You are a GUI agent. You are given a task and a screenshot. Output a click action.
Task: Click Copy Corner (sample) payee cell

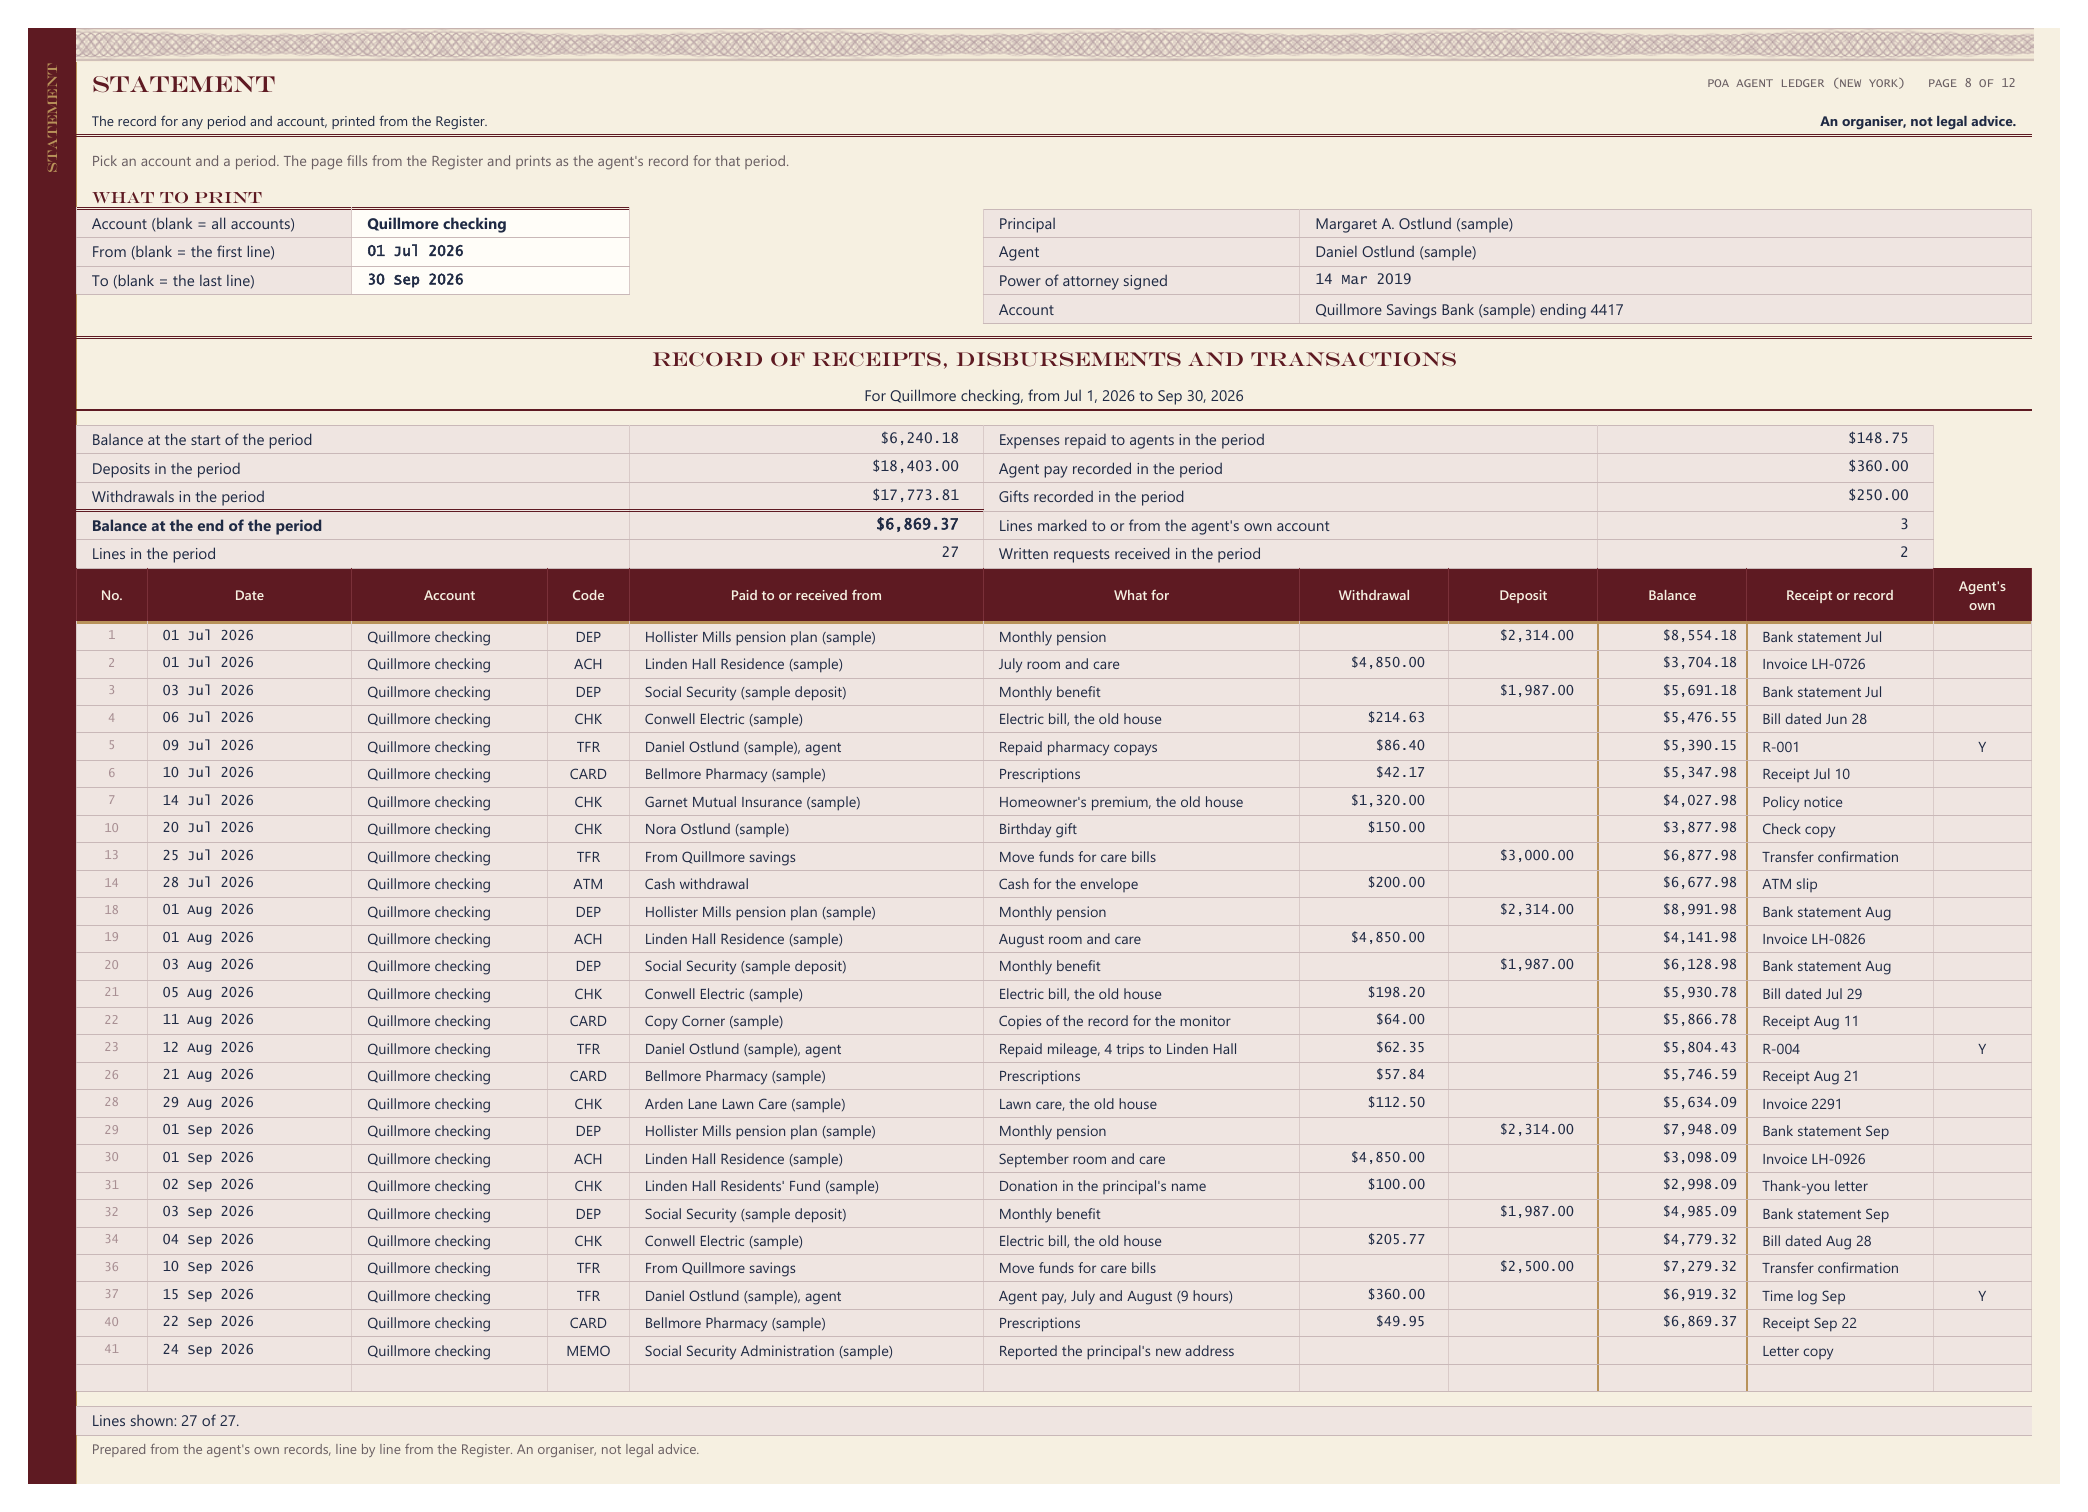tap(806, 1021)
